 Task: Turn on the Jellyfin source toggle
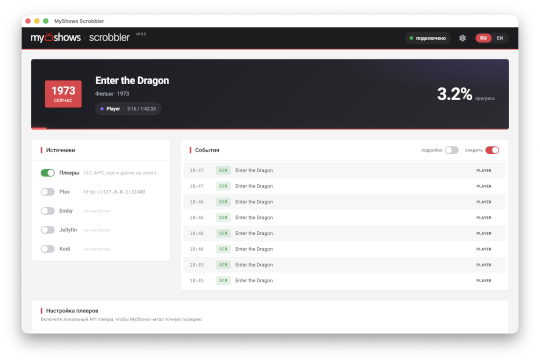click(x=48, y=230)
